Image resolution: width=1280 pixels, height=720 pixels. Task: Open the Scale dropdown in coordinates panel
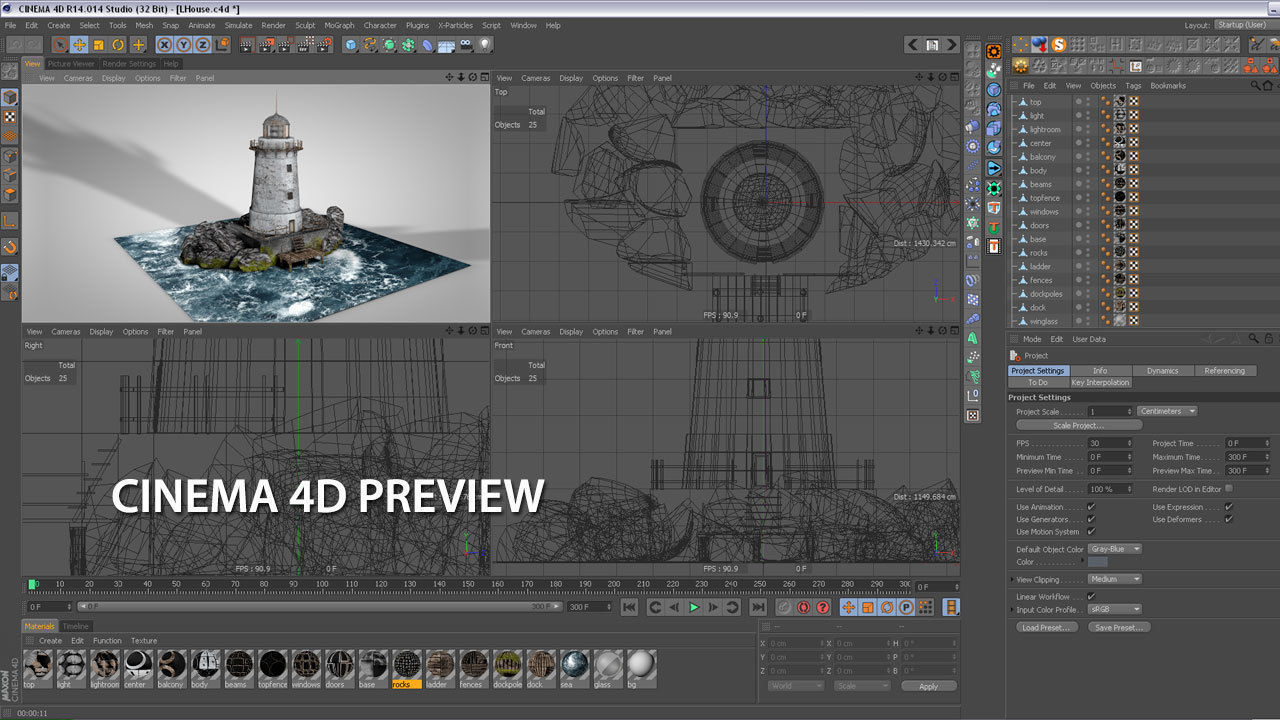point(862,686)
